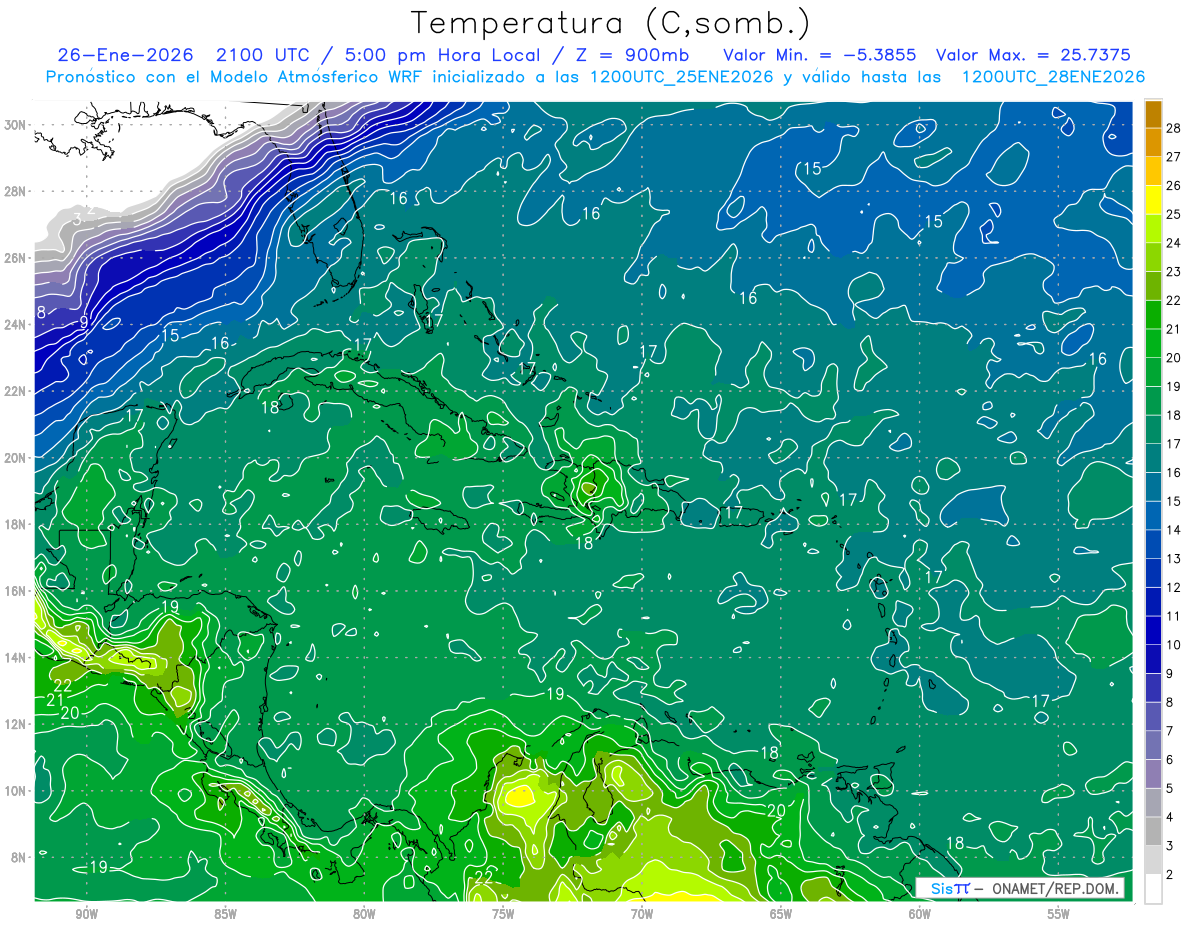
Task: Pick the gray legend swatch between 3 and 4
Action: (x=1153, y=831)
